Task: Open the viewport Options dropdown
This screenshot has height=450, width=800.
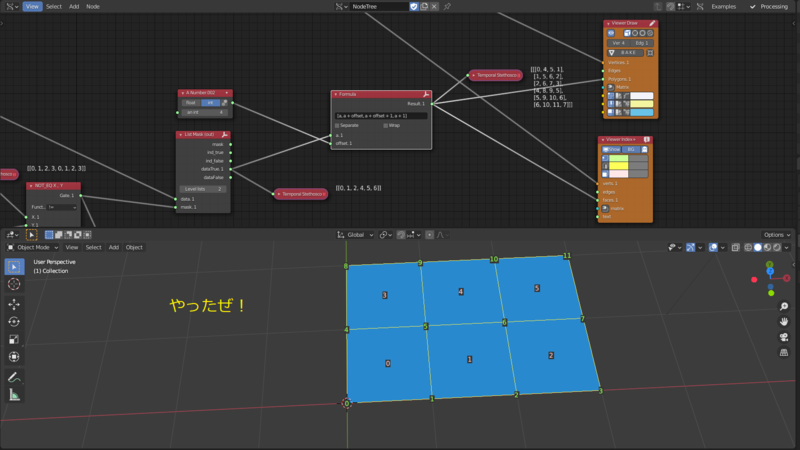Action: [x=777, y=235]
